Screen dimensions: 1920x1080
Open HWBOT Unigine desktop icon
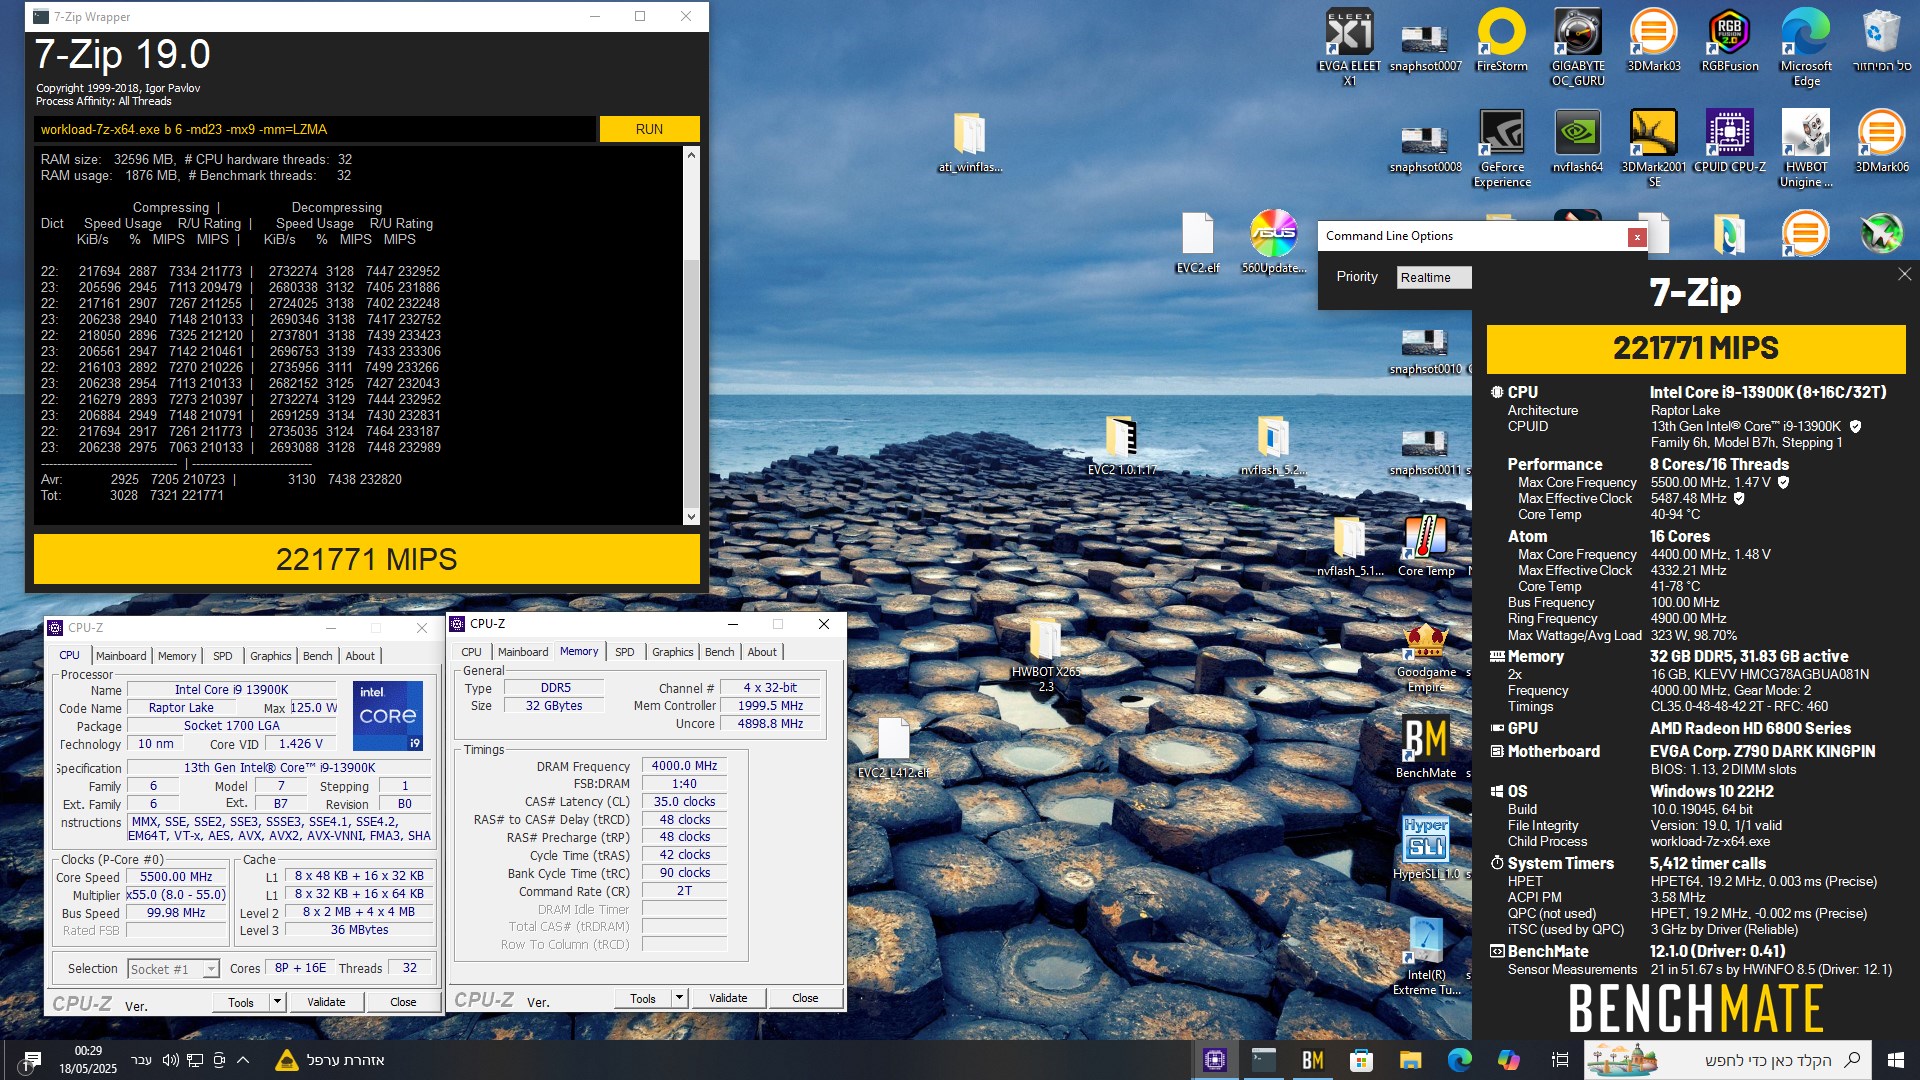click(1806, 148)
